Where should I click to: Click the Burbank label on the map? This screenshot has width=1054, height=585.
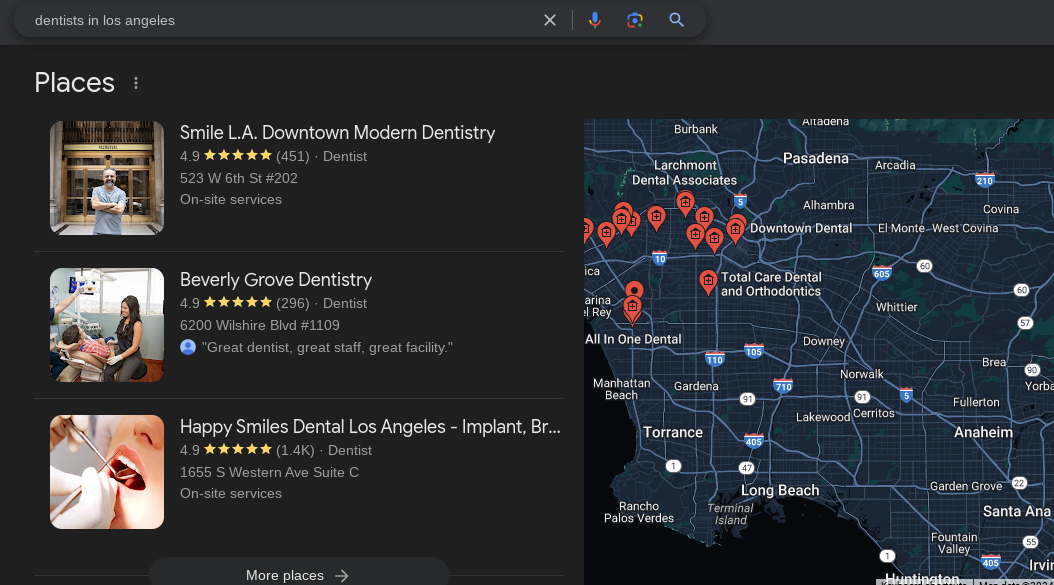point(696,129)
